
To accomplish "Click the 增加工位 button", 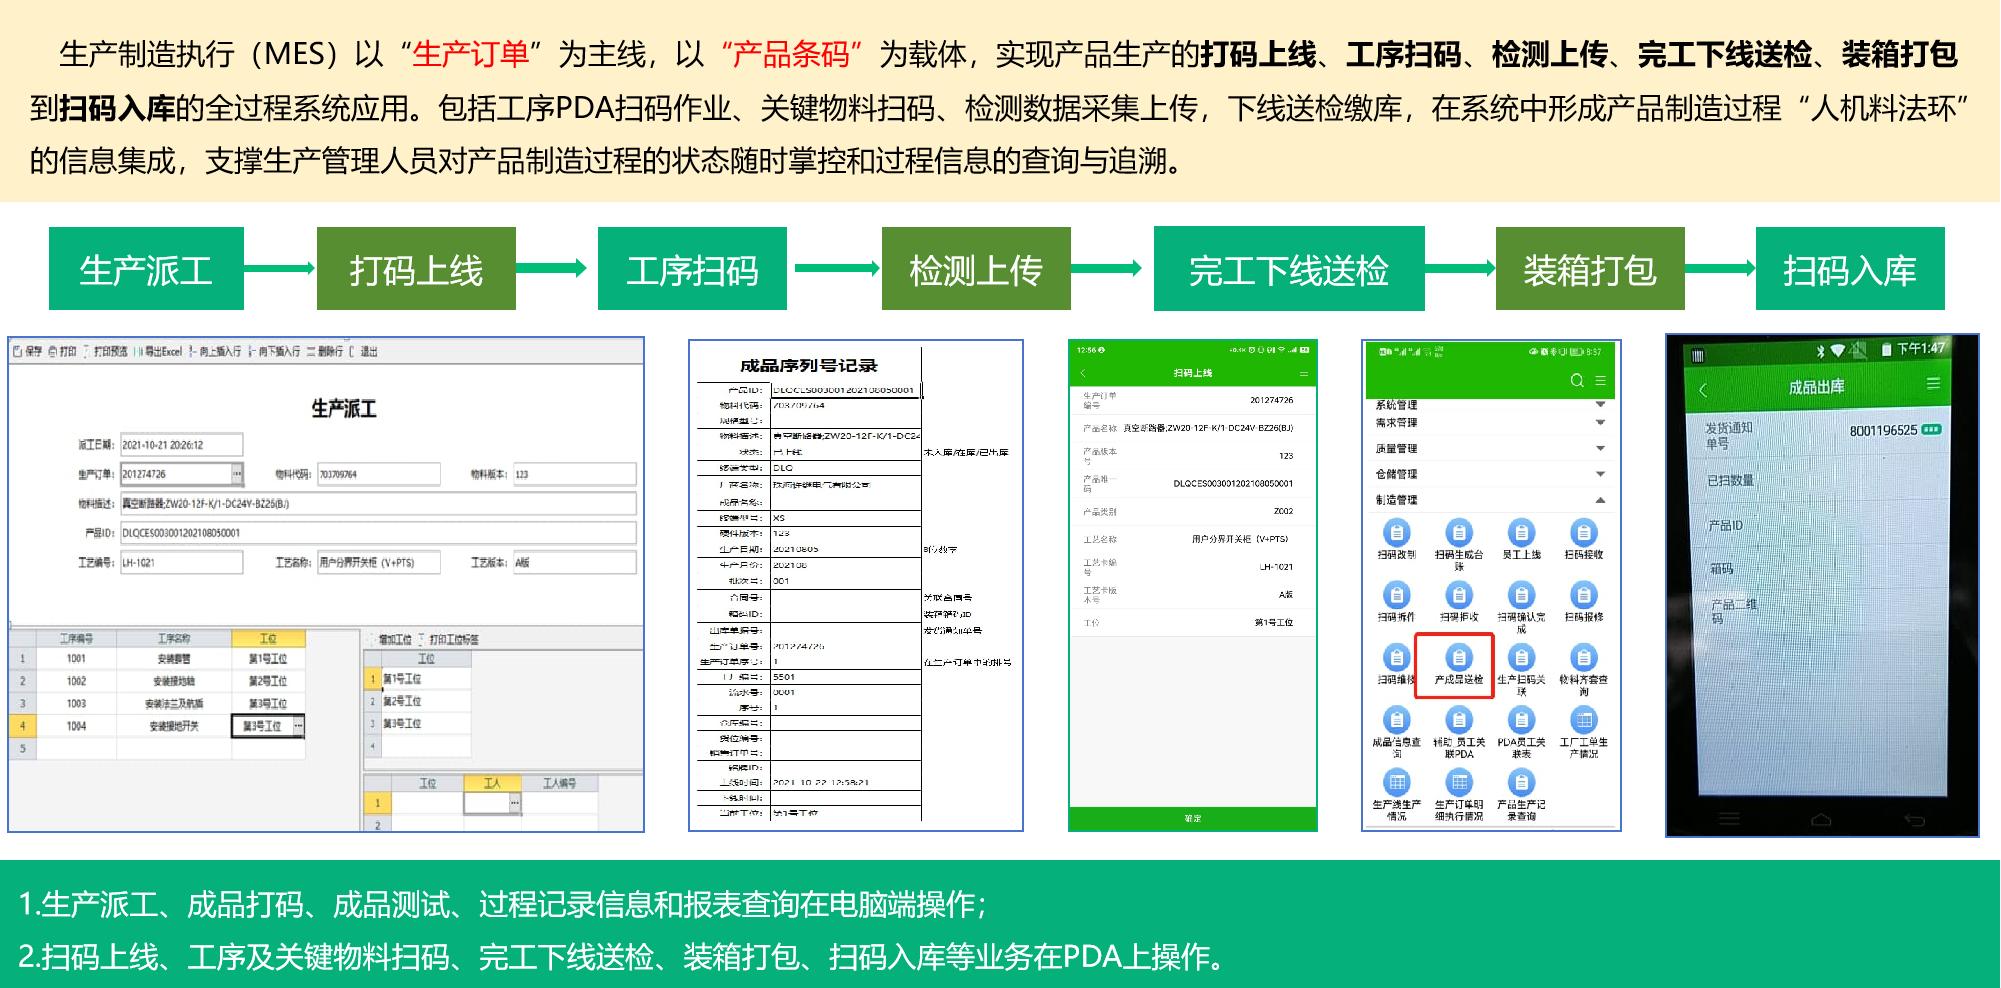I will click(x=391, y=639).
